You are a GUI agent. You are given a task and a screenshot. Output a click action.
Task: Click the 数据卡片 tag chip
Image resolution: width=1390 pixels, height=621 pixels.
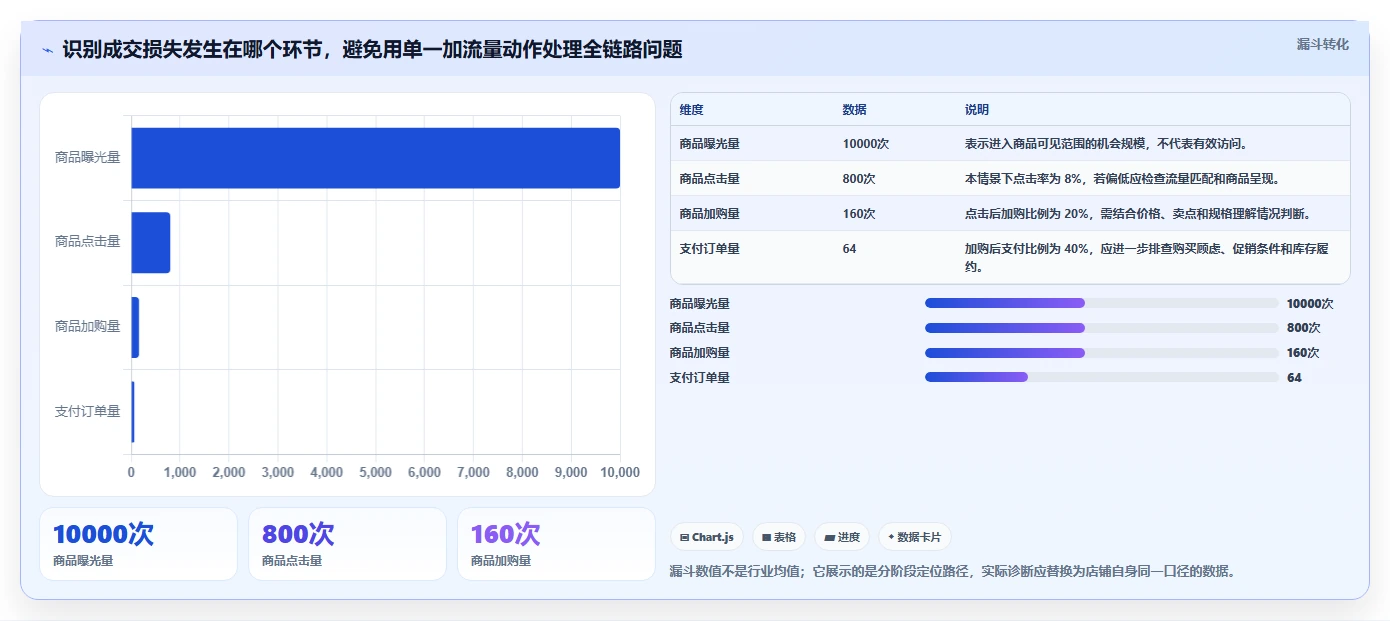[x=915, y=537]
